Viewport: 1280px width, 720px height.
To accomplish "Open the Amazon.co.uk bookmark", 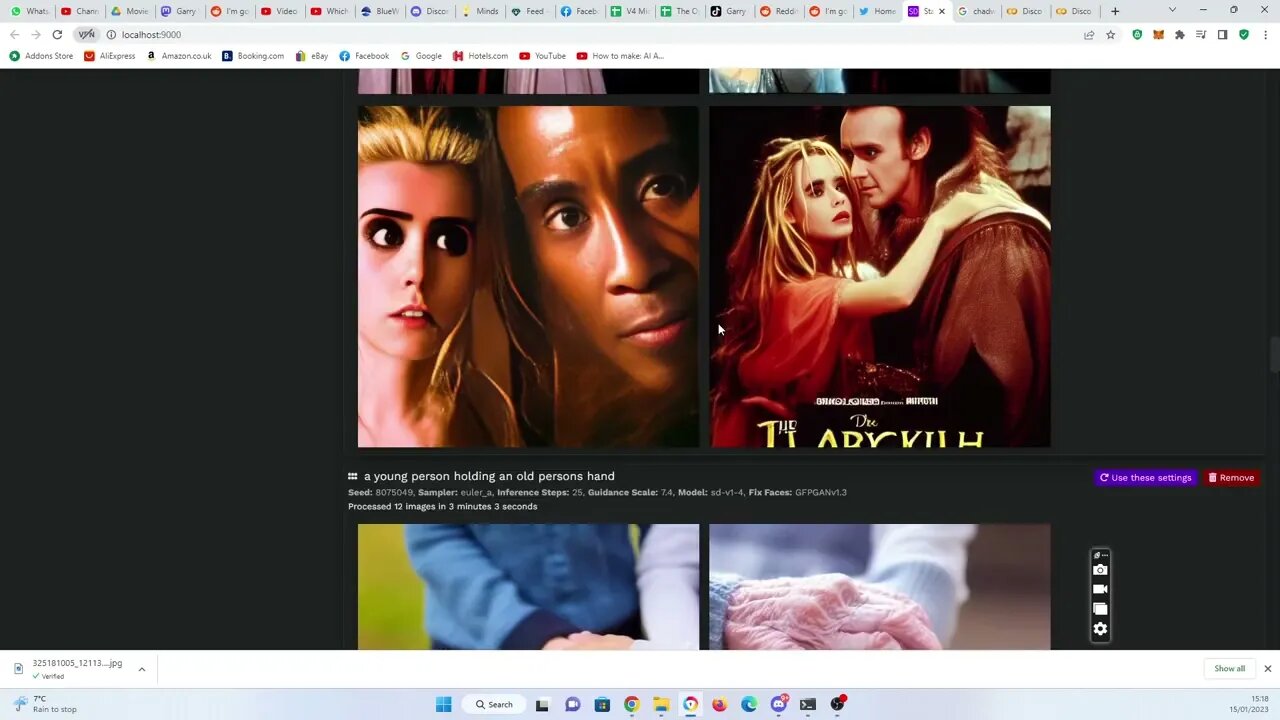I will pyautogui.click(x=179, y=56).
